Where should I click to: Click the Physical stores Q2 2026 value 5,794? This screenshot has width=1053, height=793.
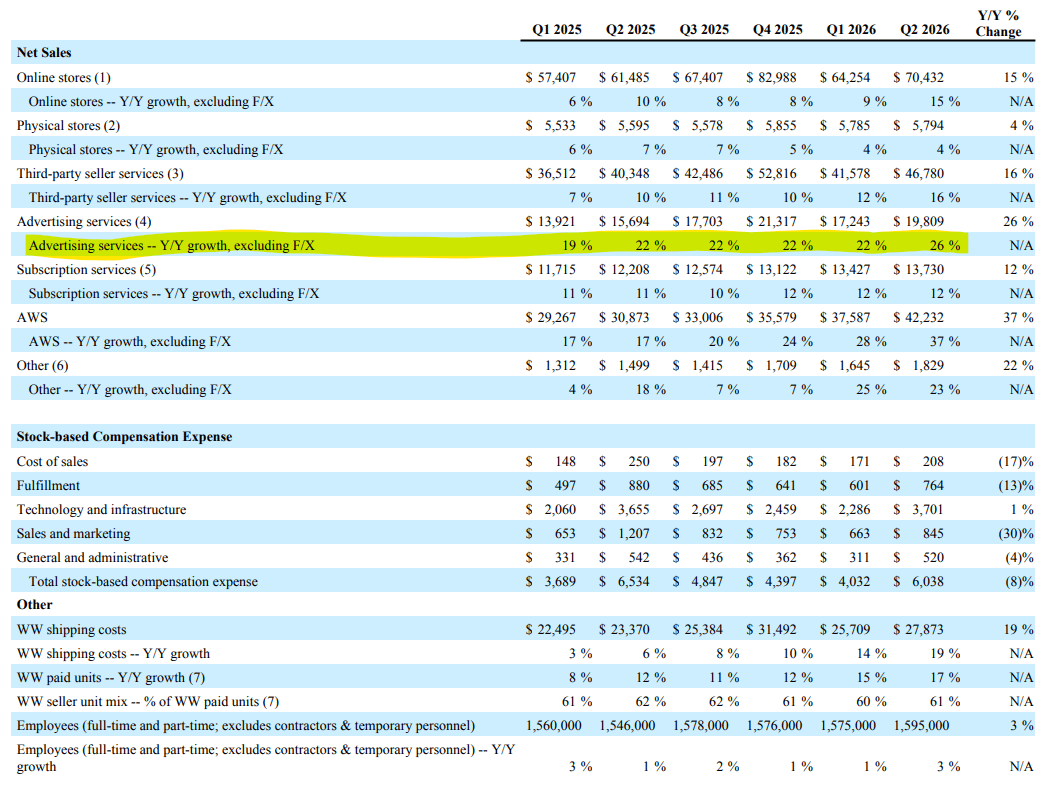click(918, 126)
